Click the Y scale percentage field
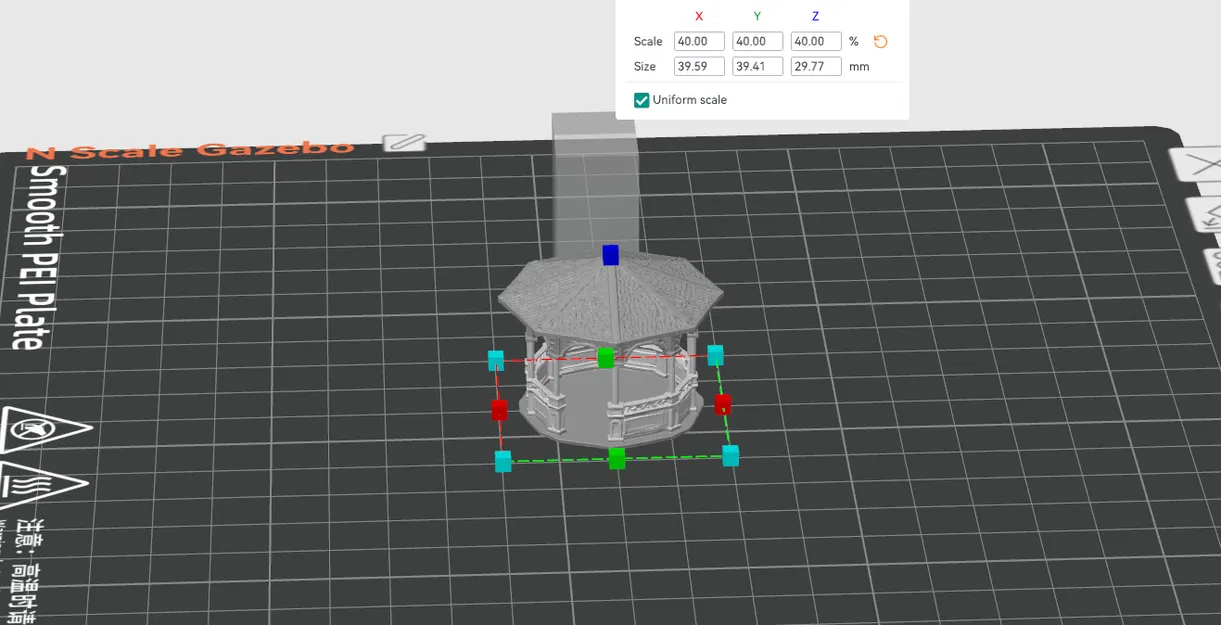 coord(756,41)
